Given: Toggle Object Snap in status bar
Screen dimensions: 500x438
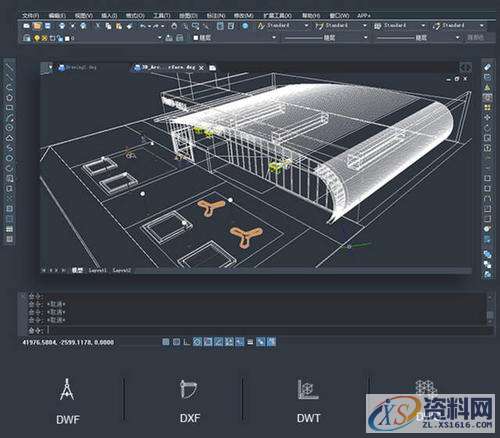Looking at the screenshot, I should tap(208, 342).
